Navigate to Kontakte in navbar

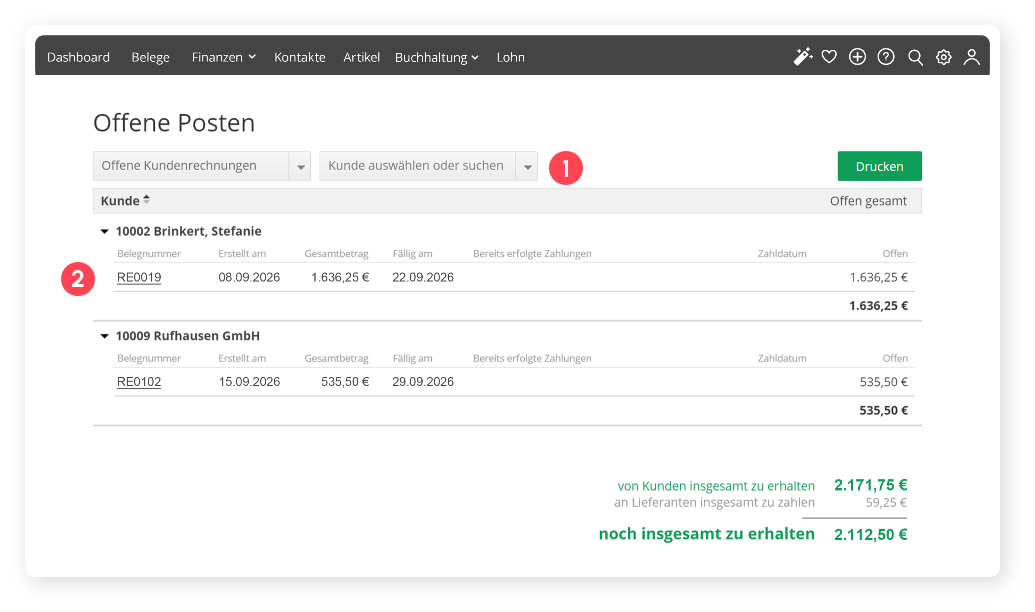tap(300, 57)
